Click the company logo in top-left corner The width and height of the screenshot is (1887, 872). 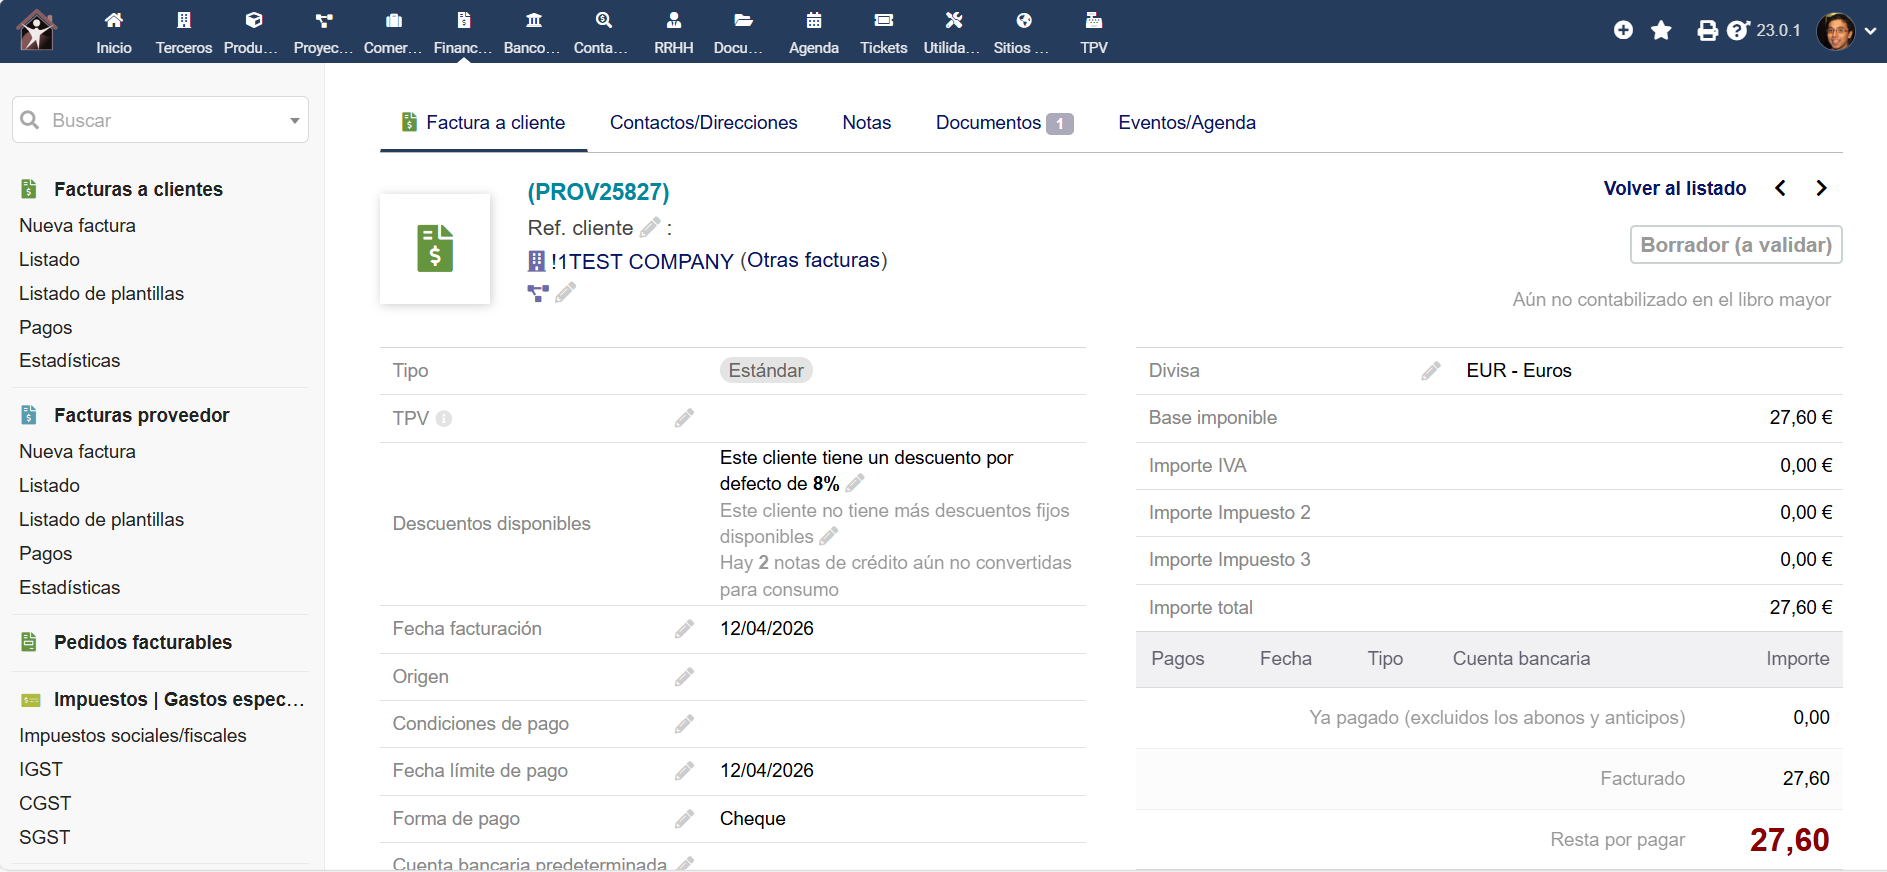tap(37, 30)
